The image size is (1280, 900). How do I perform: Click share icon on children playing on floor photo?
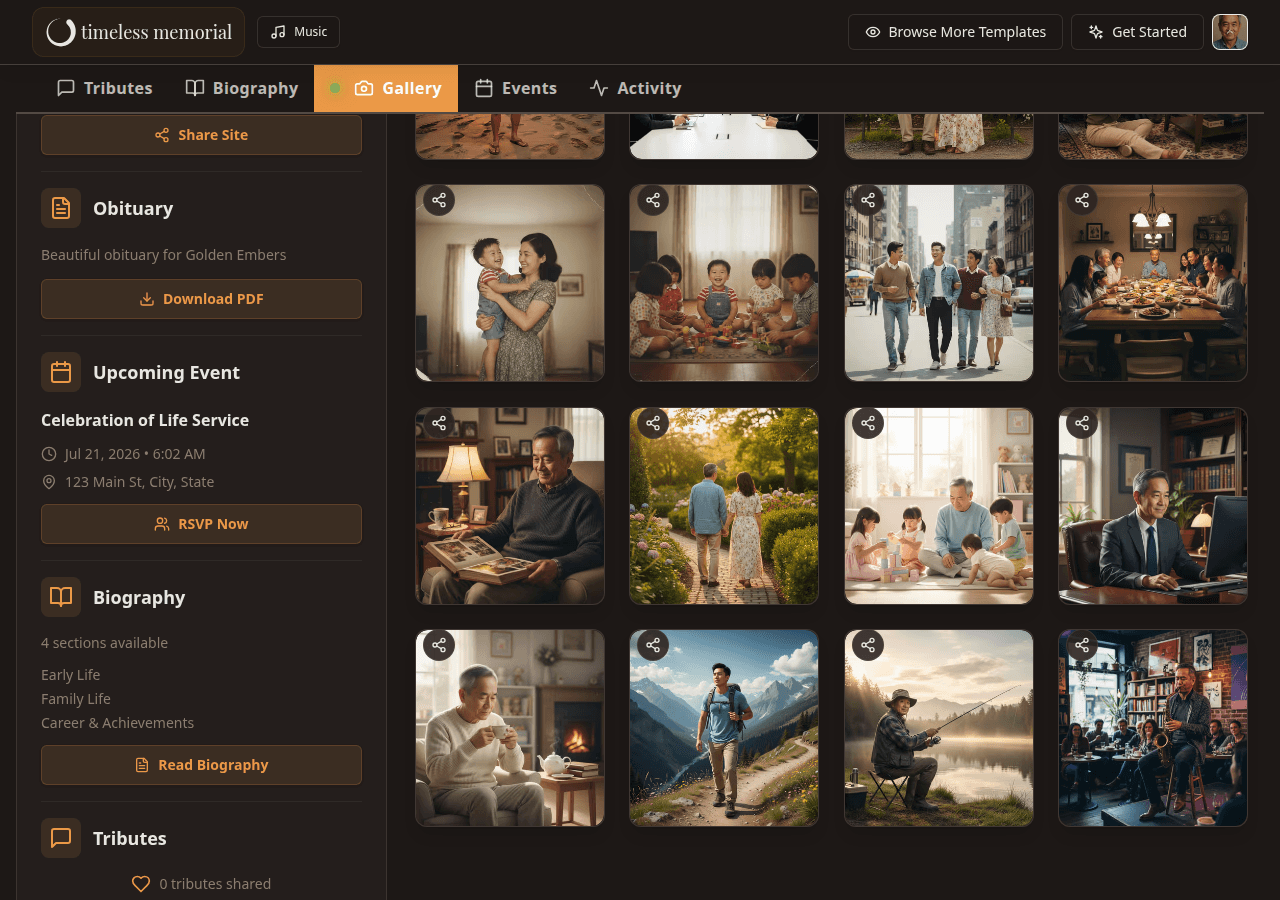653,200
